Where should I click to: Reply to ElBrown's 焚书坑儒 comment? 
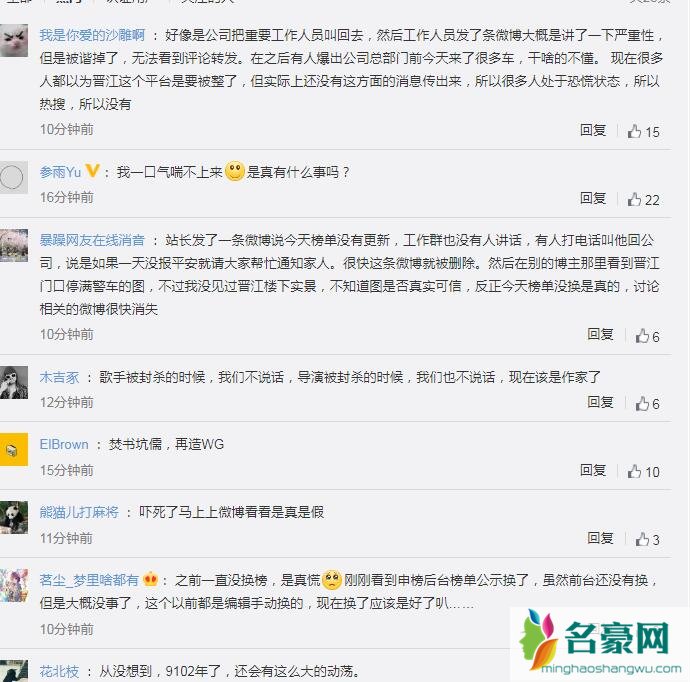593,470
